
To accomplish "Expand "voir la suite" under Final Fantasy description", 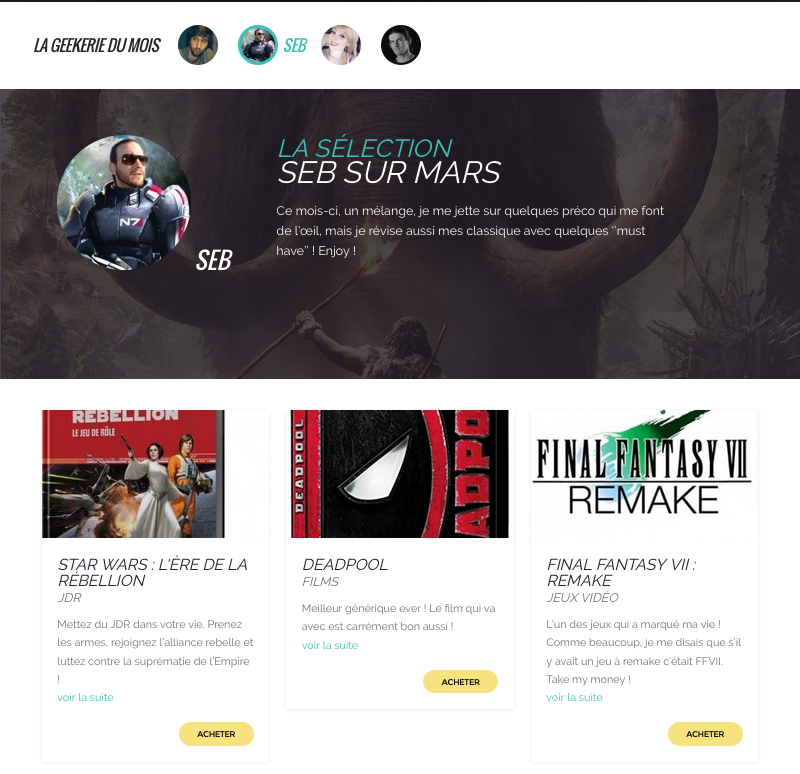I will click(574, 697).
